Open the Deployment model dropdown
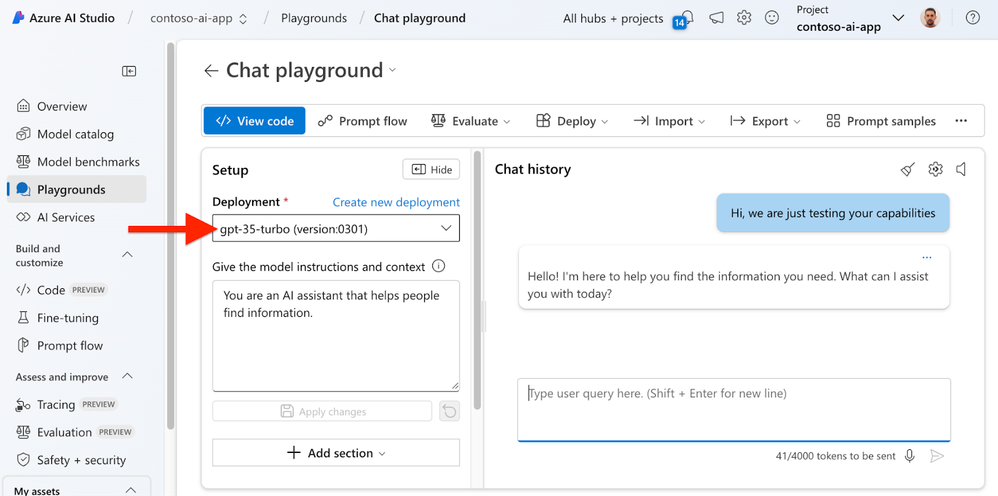Screen dimensions: 998x496 point(336,229)
